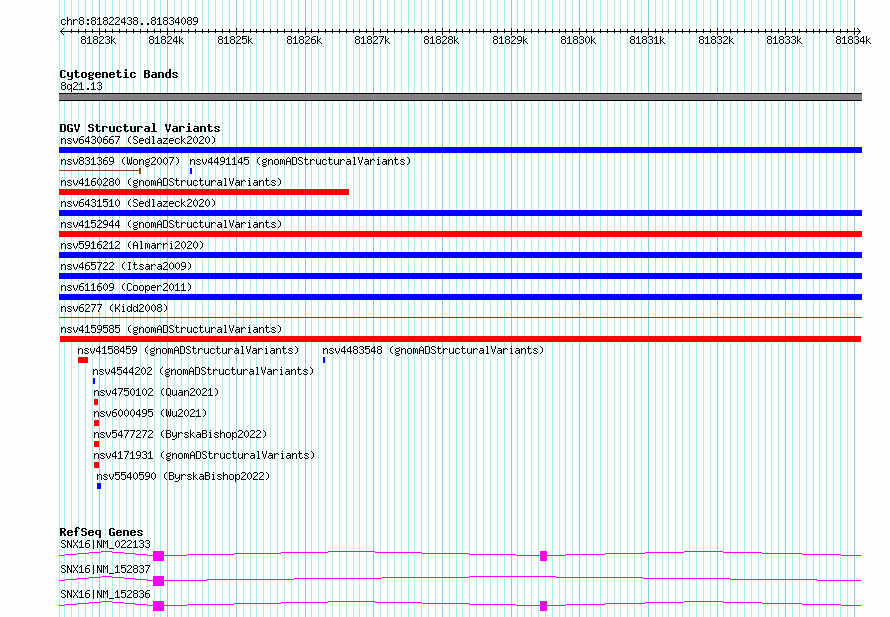Click second magenta exon of SNX16|NM_152836
Image resolution: width=890 pixels, height=617 pixels.
(x=543, y=606)
